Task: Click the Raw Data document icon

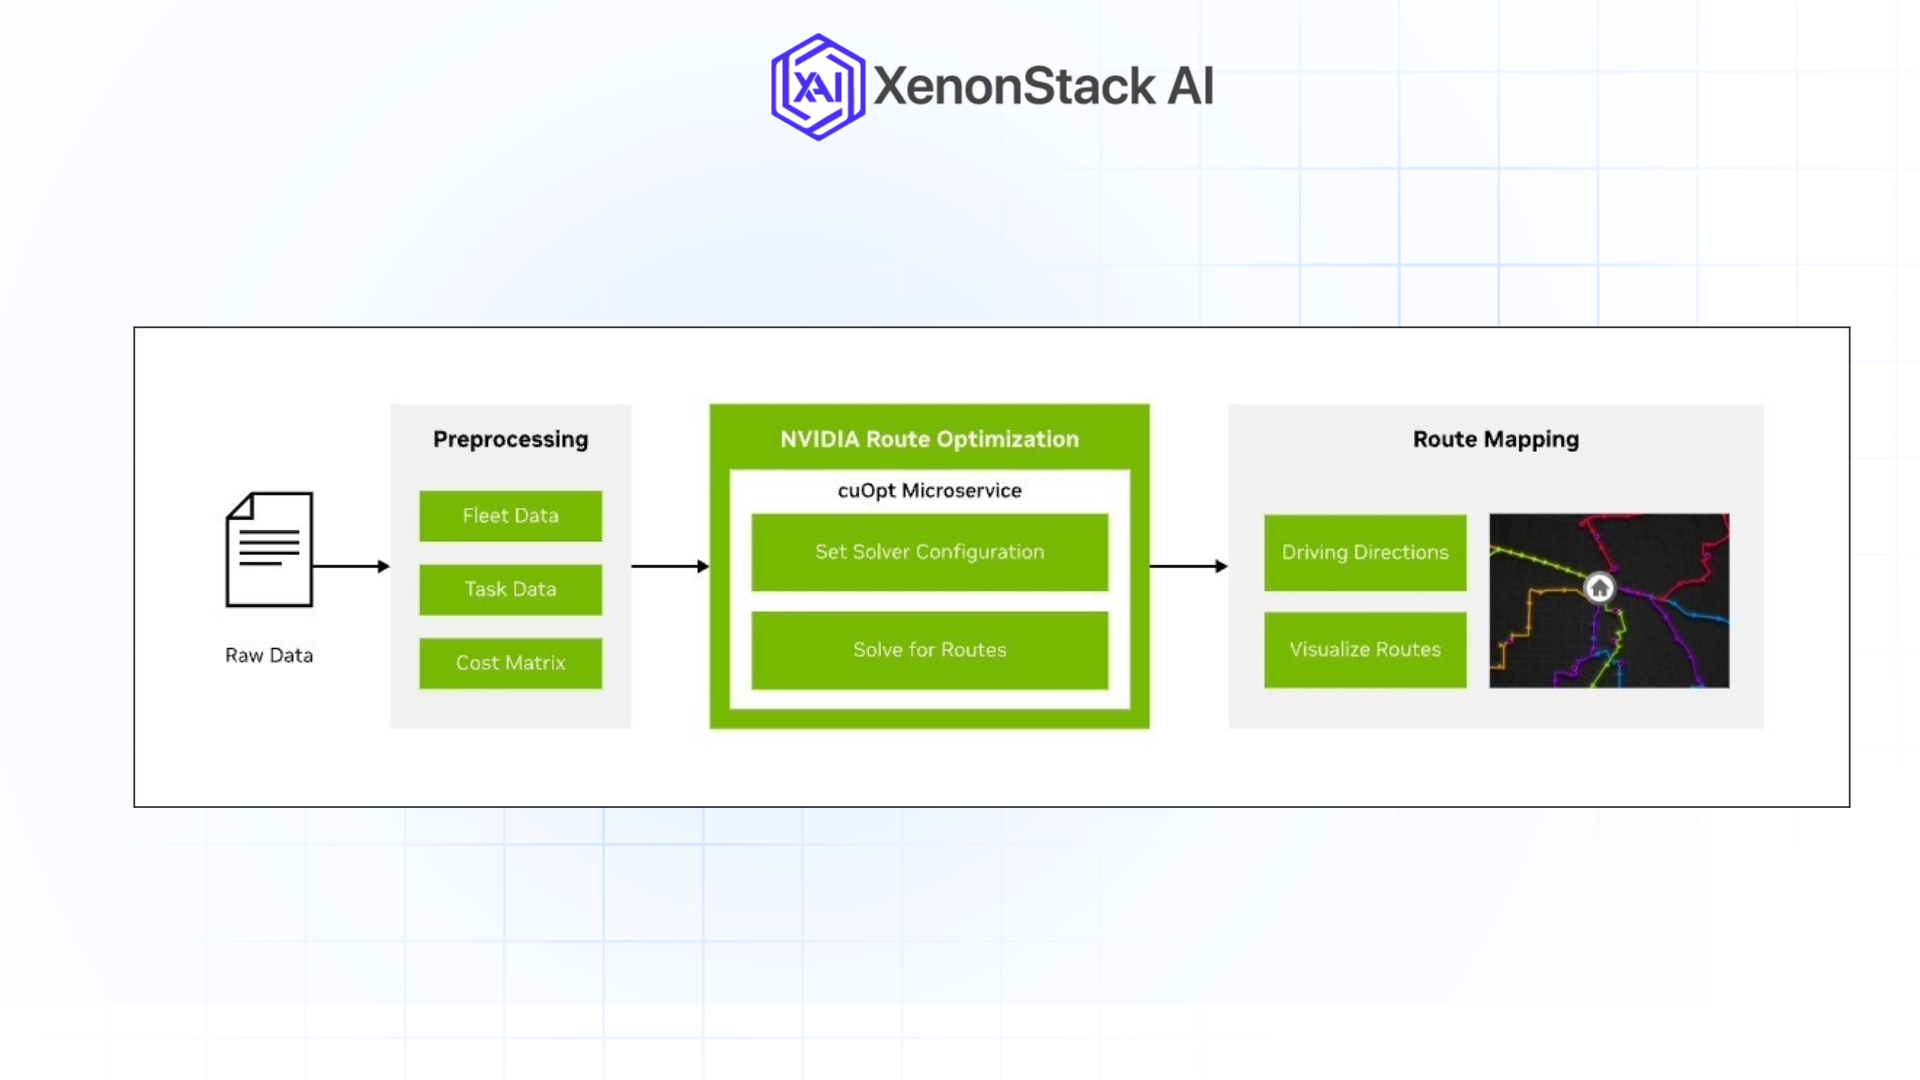Action: coord(269,549)
